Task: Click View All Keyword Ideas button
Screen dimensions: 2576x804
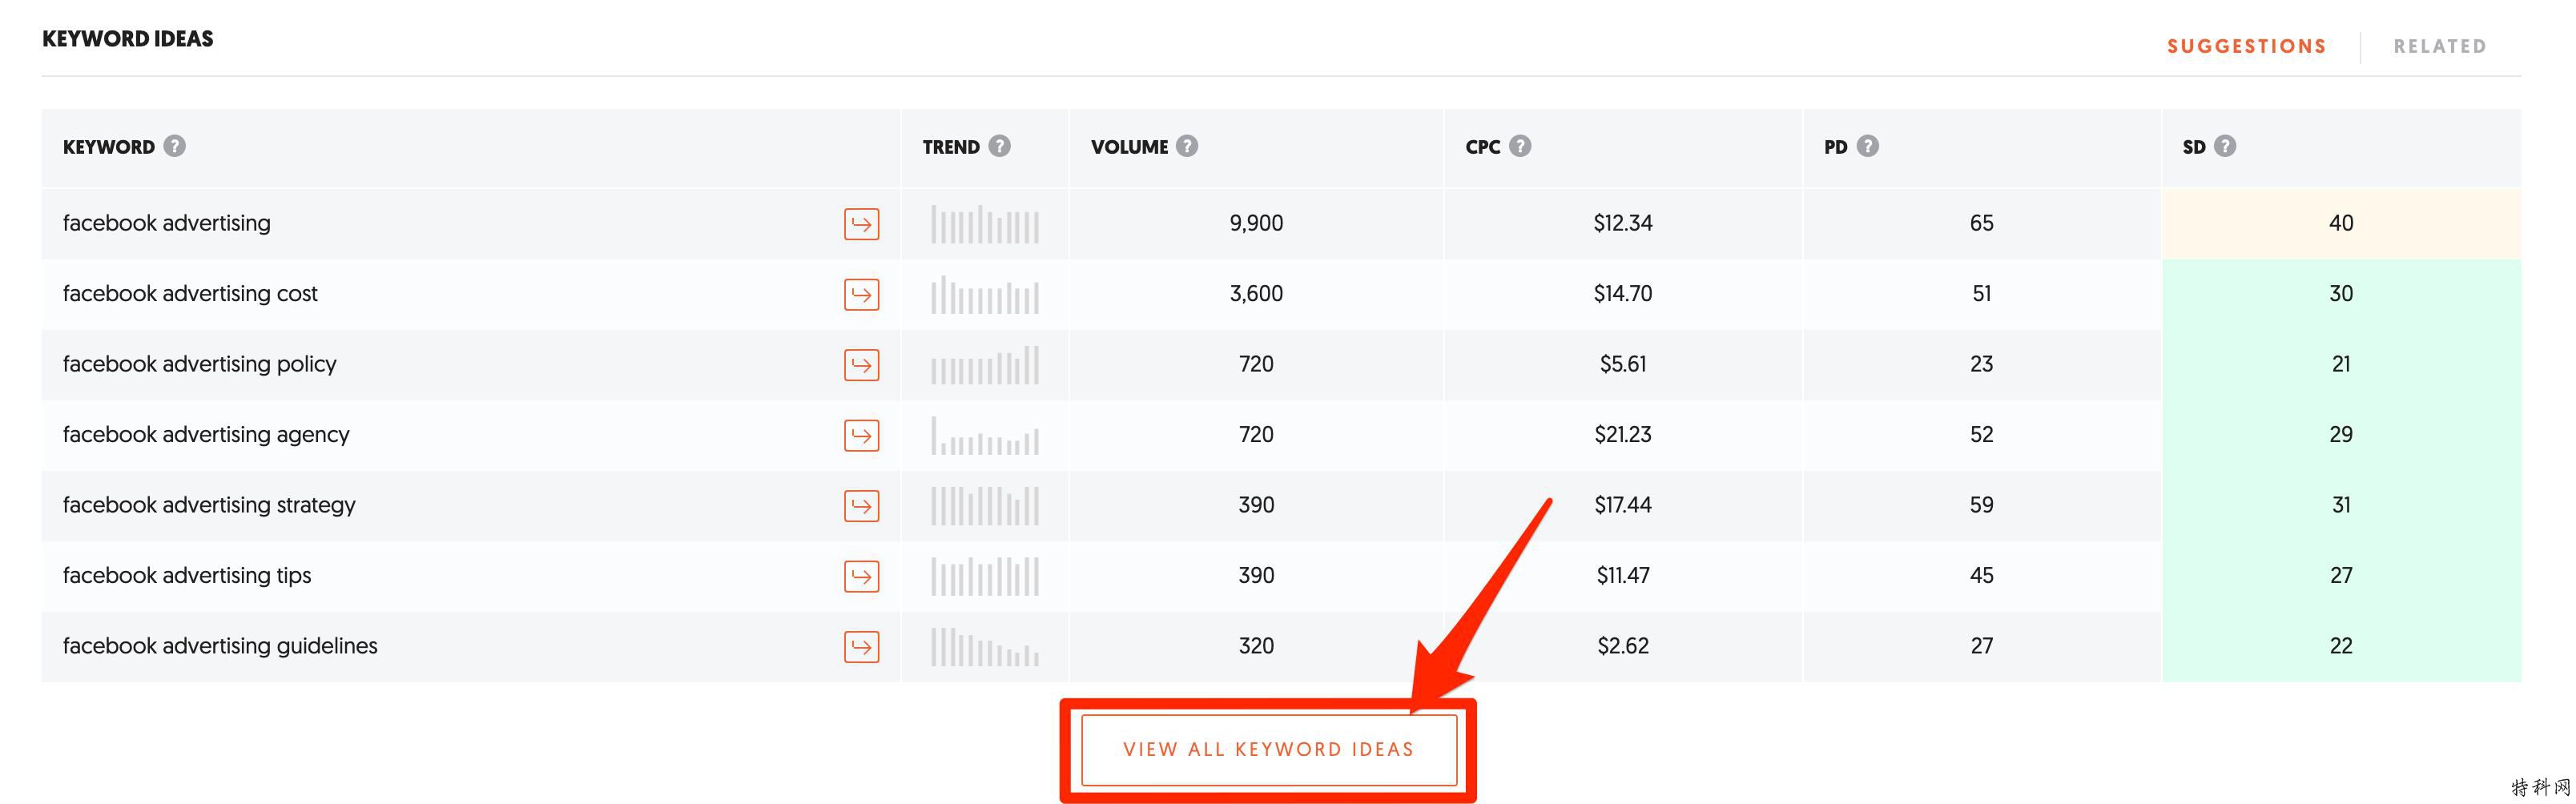Action: 1268,749
